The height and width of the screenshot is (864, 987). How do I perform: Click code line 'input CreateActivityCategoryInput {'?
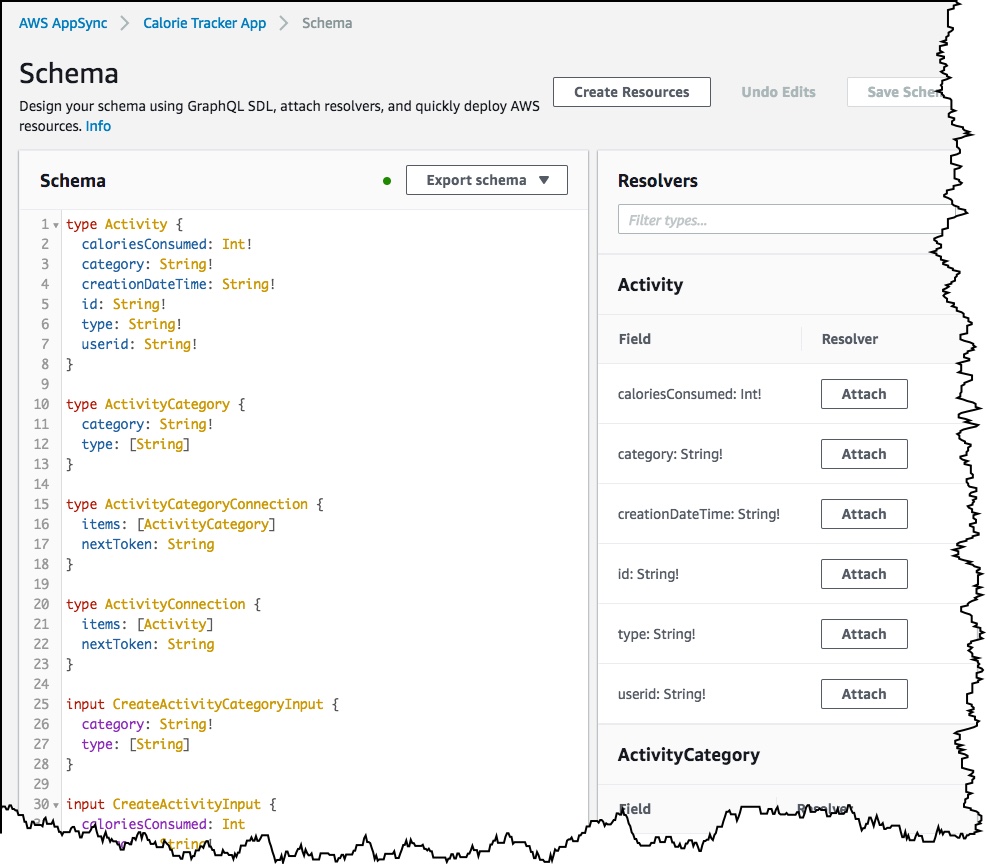203,704
